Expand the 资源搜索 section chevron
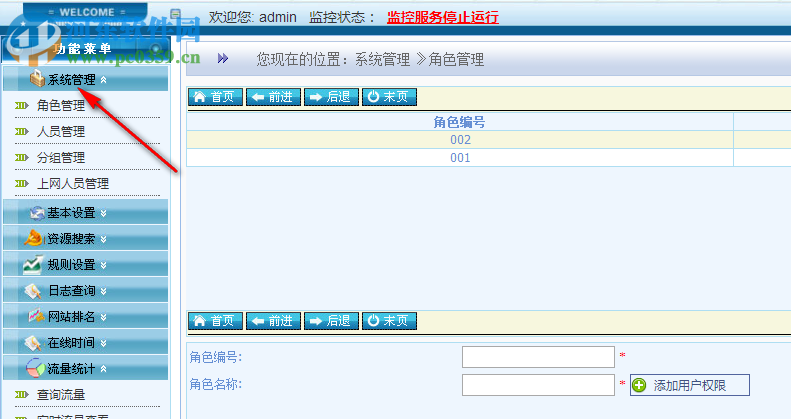Screen dimensions: 791x419 point(103,239)
